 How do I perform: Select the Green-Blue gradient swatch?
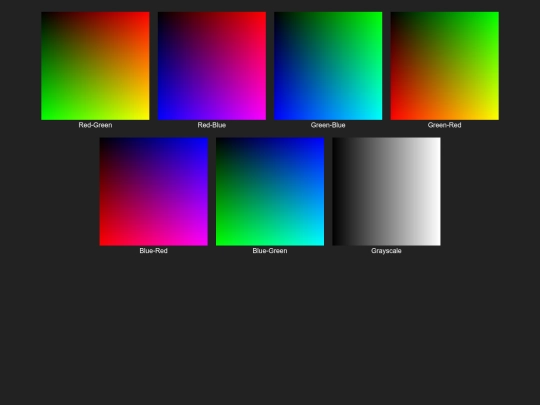(x=328, y=66)
